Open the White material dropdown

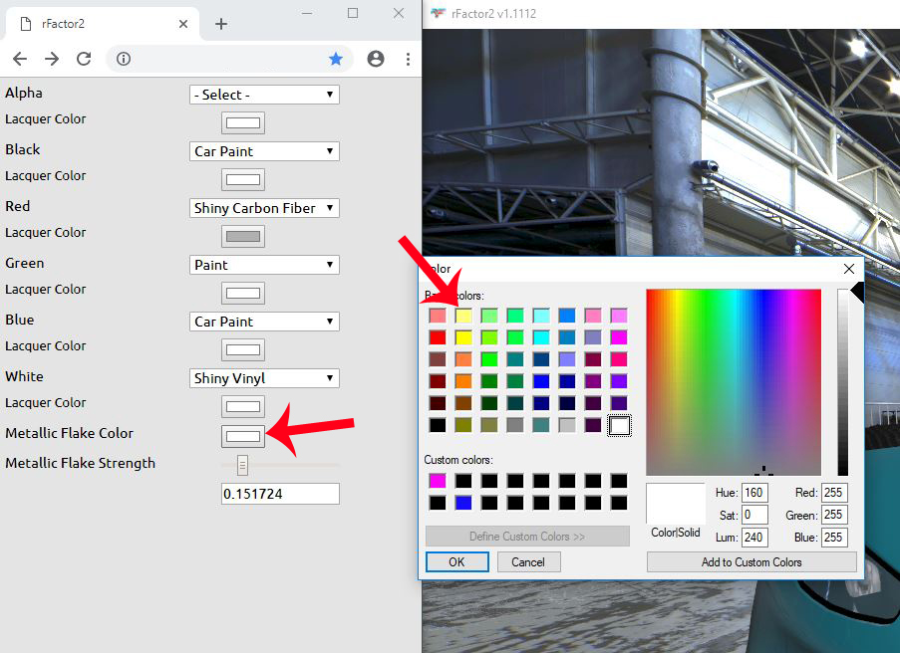pyautogui.click(x=264, y=378)
